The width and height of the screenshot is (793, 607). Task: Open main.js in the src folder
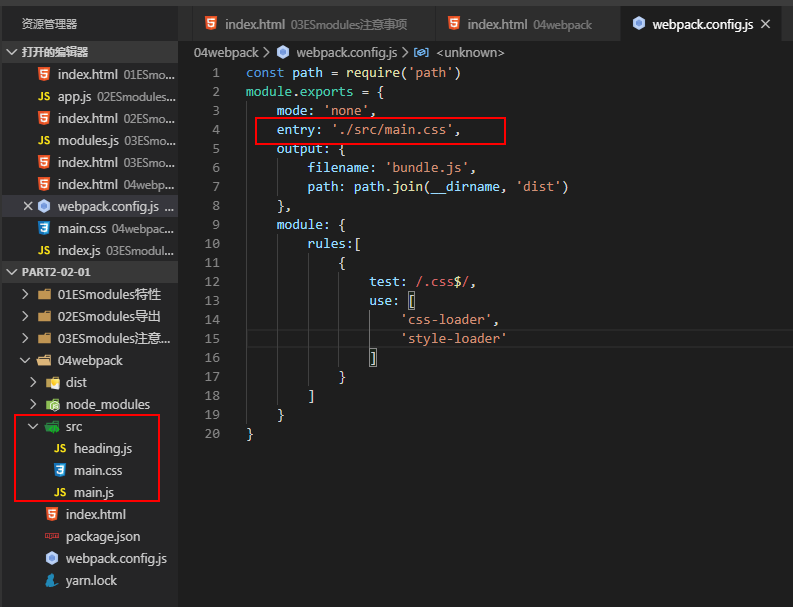[94, 493]
